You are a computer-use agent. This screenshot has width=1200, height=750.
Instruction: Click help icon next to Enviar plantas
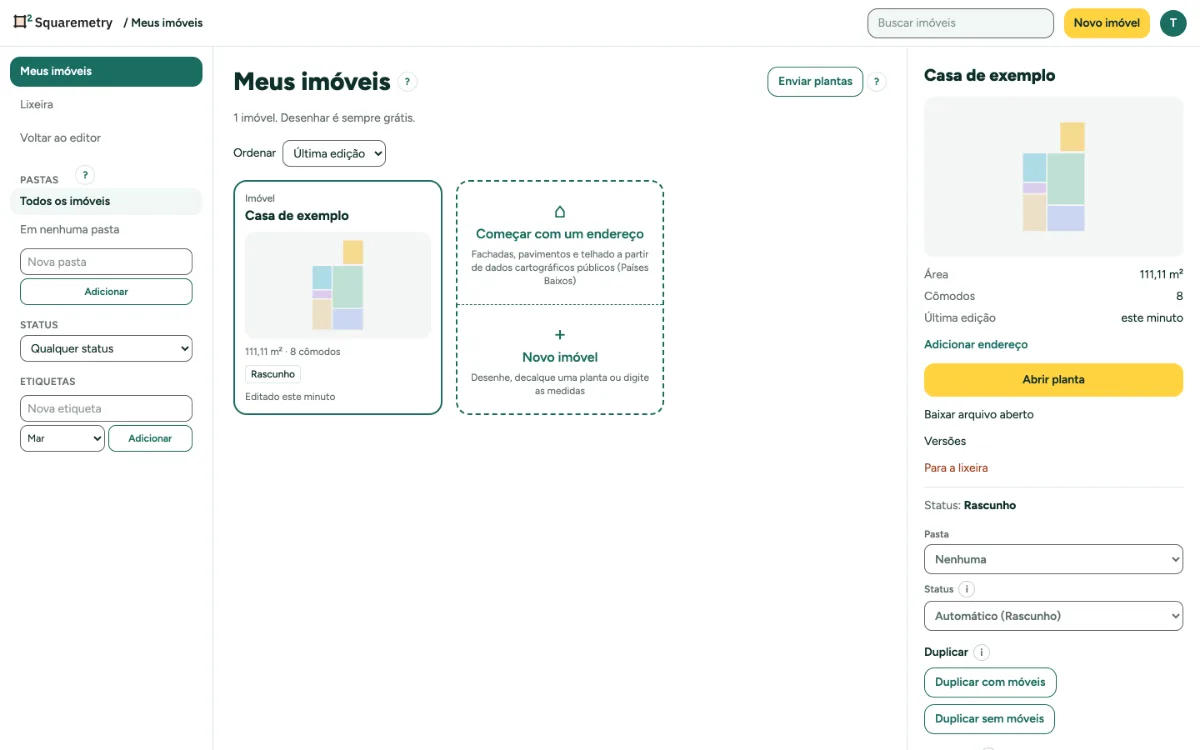(877, 82)
